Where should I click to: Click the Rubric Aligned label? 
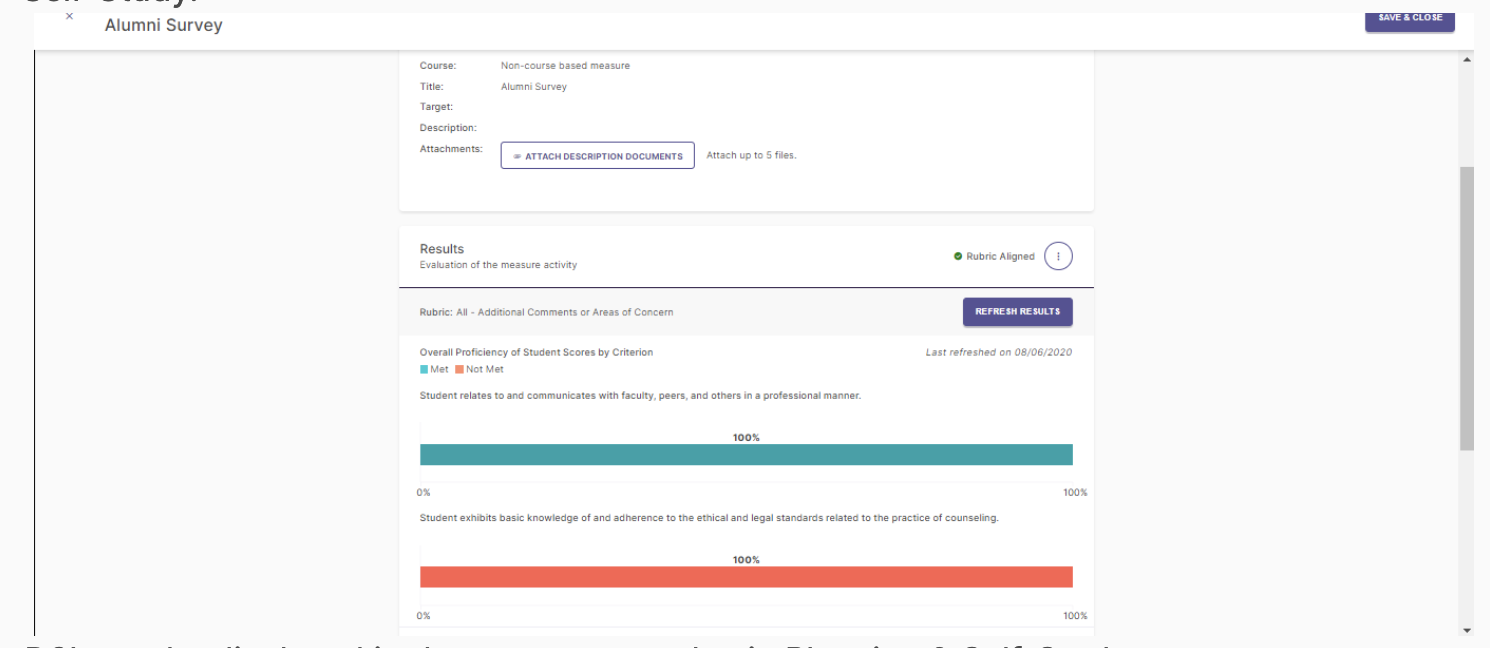click(x=1000, y=257)
